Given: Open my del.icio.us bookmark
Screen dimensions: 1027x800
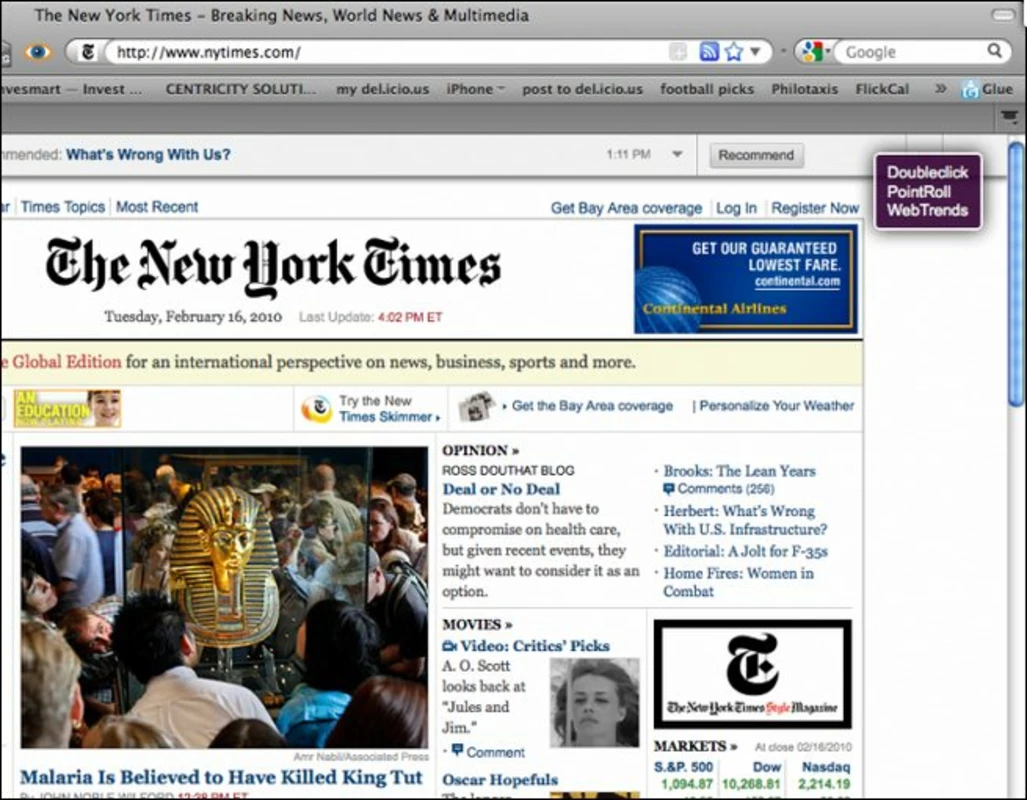Looking at the screenshot, I should tap(383, 89).
